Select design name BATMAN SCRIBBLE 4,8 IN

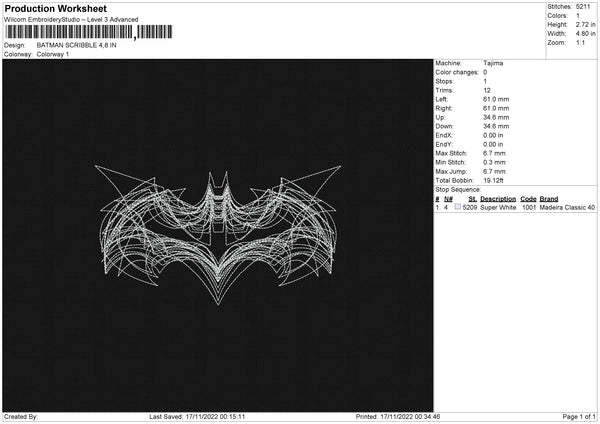tap(77, 45)
